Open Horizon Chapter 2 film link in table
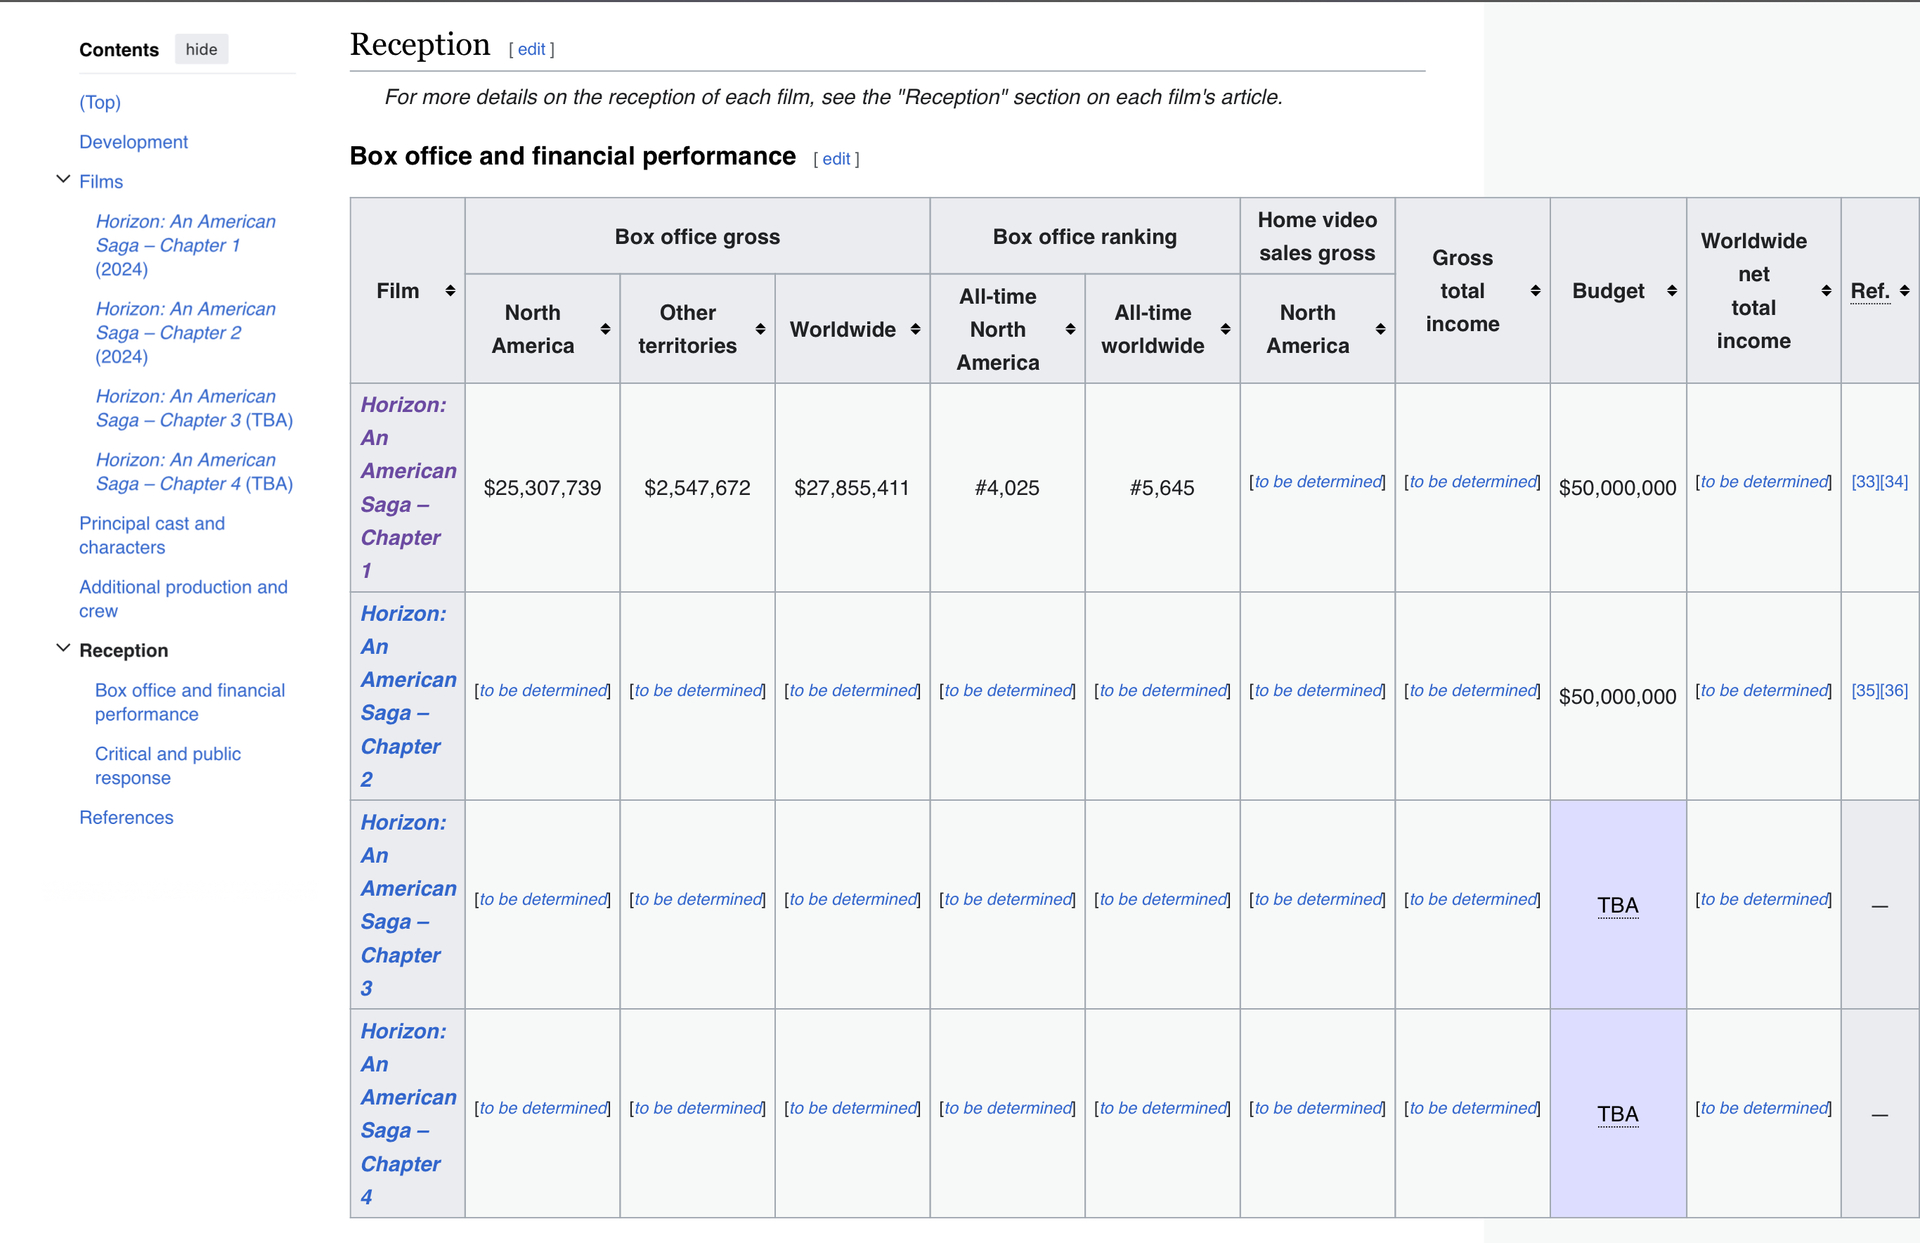 coord(408,696)
